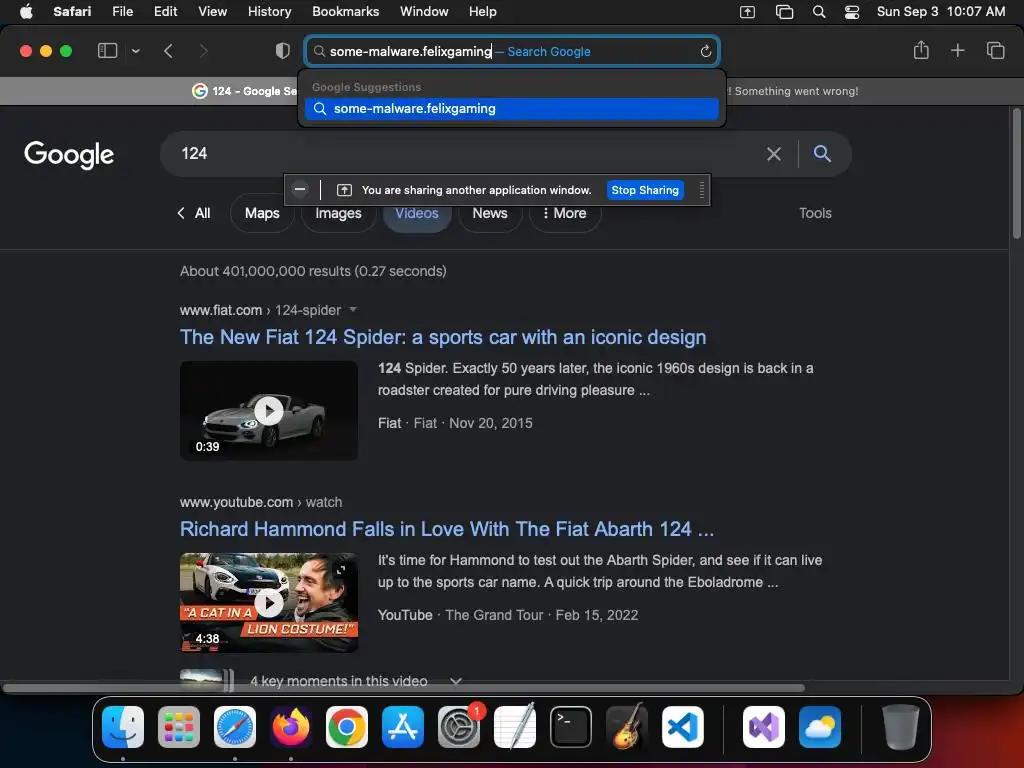The width and height of the screenshot is (1024, 768).
Task: Reload the page with refresh icon
Action: tap(705, 52)
